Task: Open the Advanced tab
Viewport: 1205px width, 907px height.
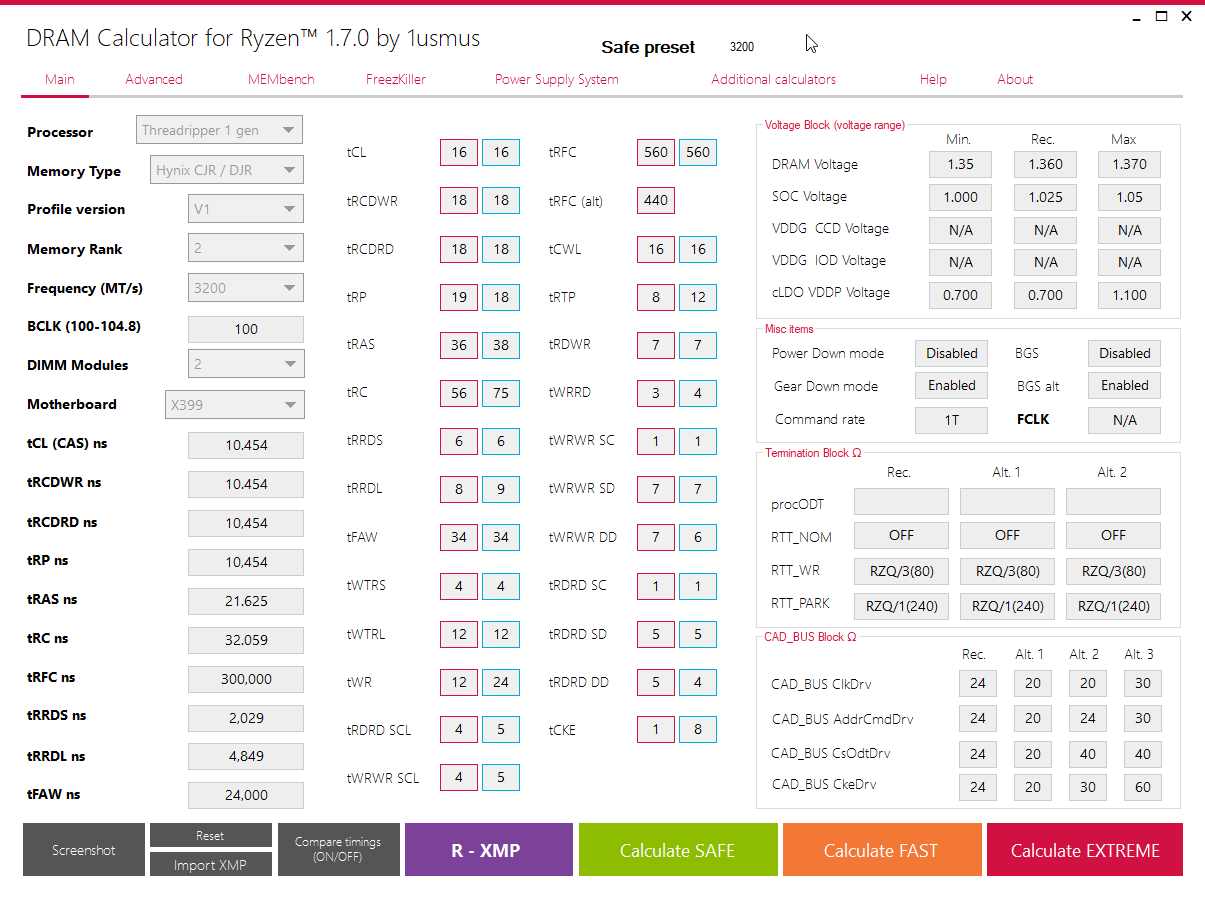Action: [x=154, y=79]
